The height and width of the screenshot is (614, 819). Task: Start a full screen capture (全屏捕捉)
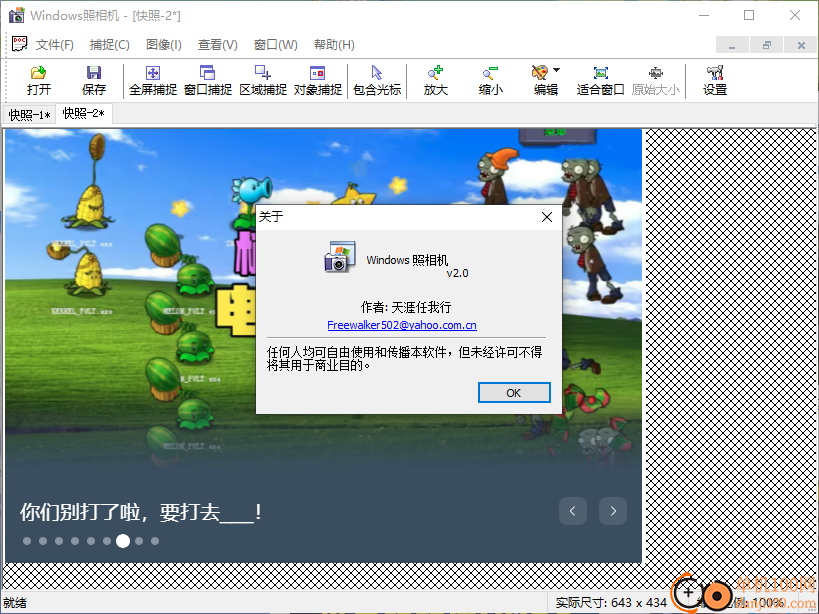coord(153,80)
